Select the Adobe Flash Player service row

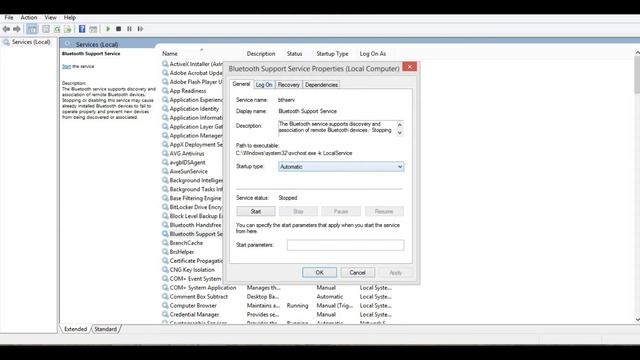tap(192, 82)
